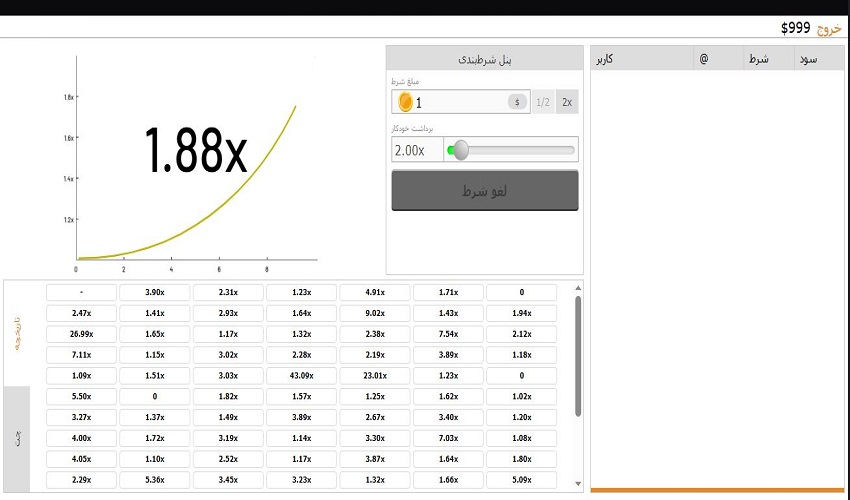Open the تاریخچه history tab
850x500 pixels.
tap(17, 334)
